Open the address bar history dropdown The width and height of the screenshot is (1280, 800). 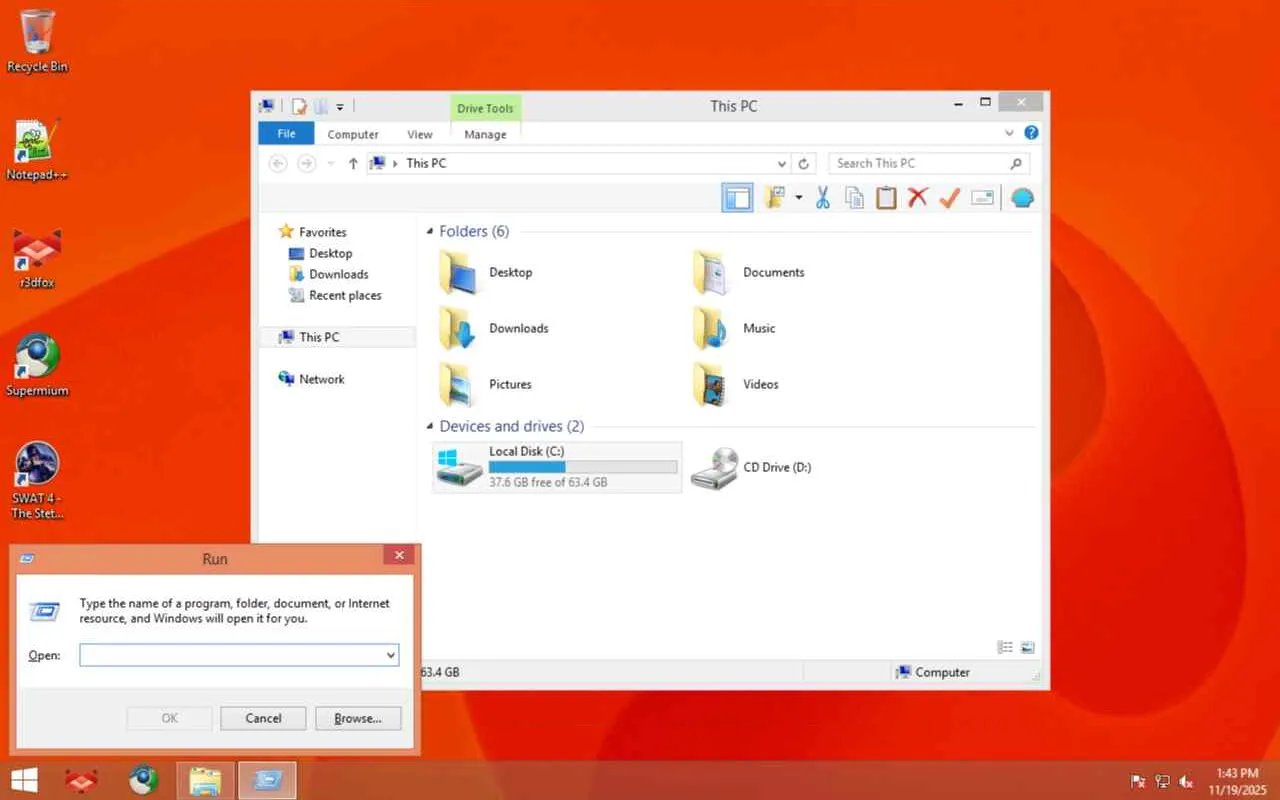point(782,163)
